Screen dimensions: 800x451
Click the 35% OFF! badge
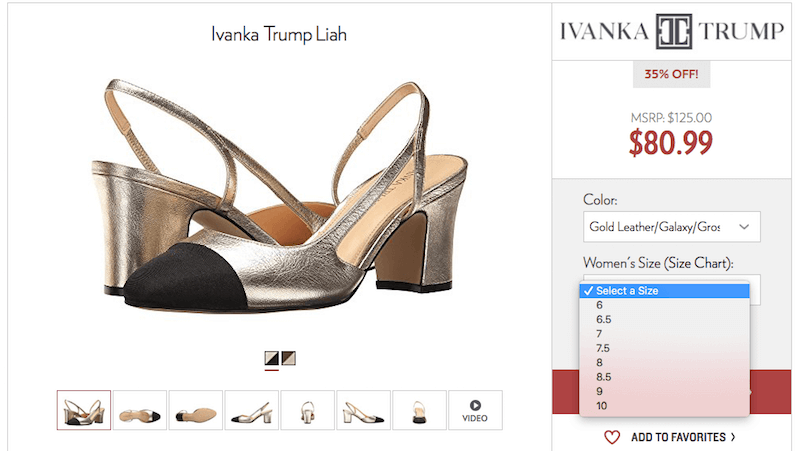tap(671, 74)
